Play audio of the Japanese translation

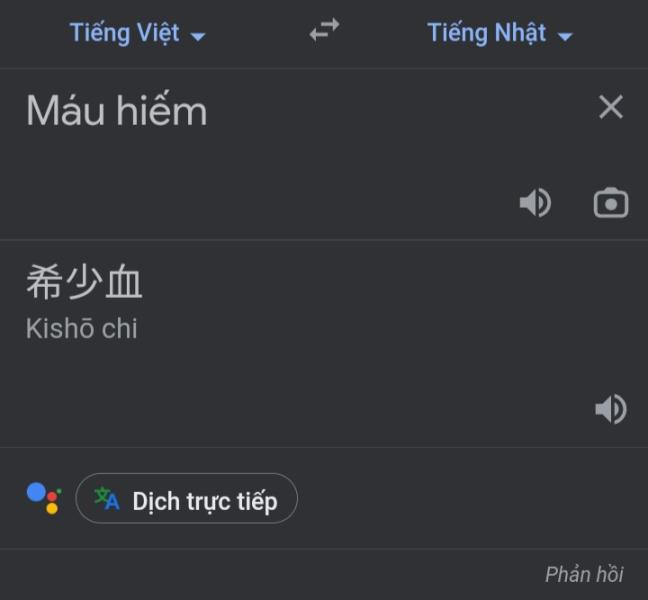click(611, 409)
